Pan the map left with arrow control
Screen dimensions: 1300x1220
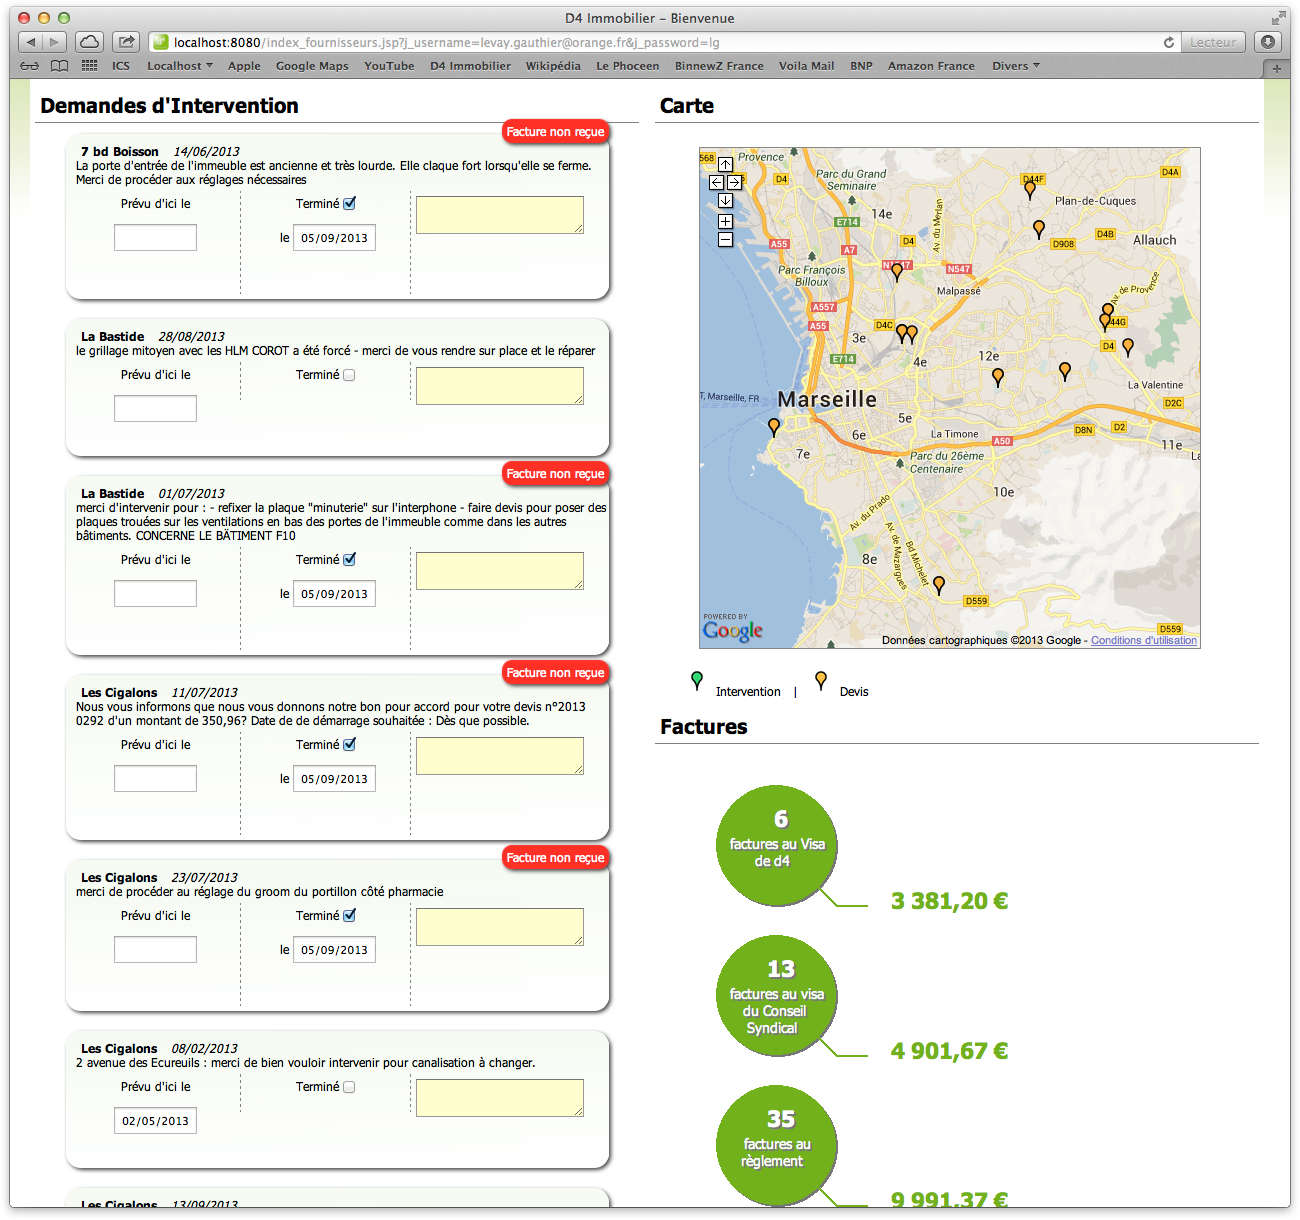coord(716,182)
